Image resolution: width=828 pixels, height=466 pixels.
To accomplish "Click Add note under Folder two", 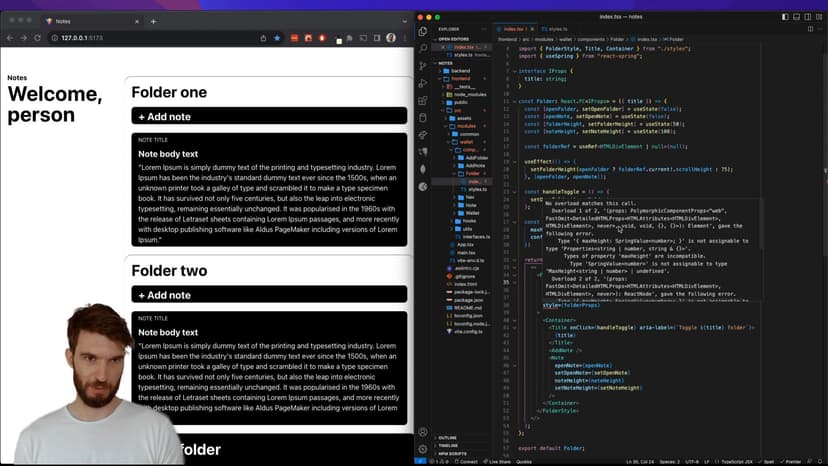I will click(268, 295).
